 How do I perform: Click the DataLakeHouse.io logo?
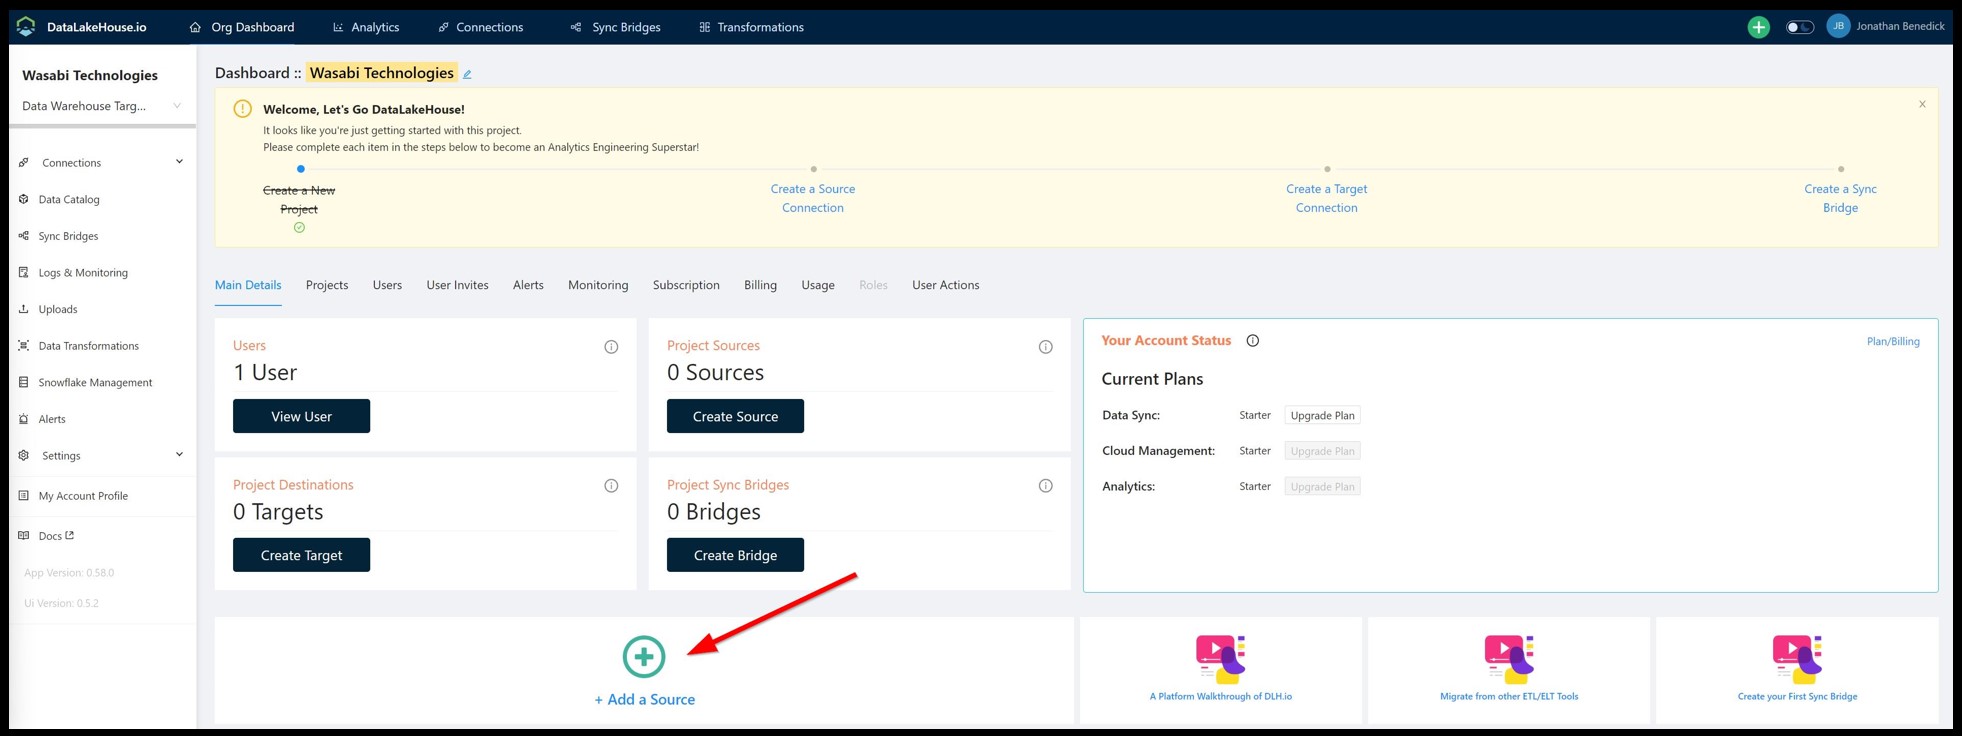pos(82,27)
